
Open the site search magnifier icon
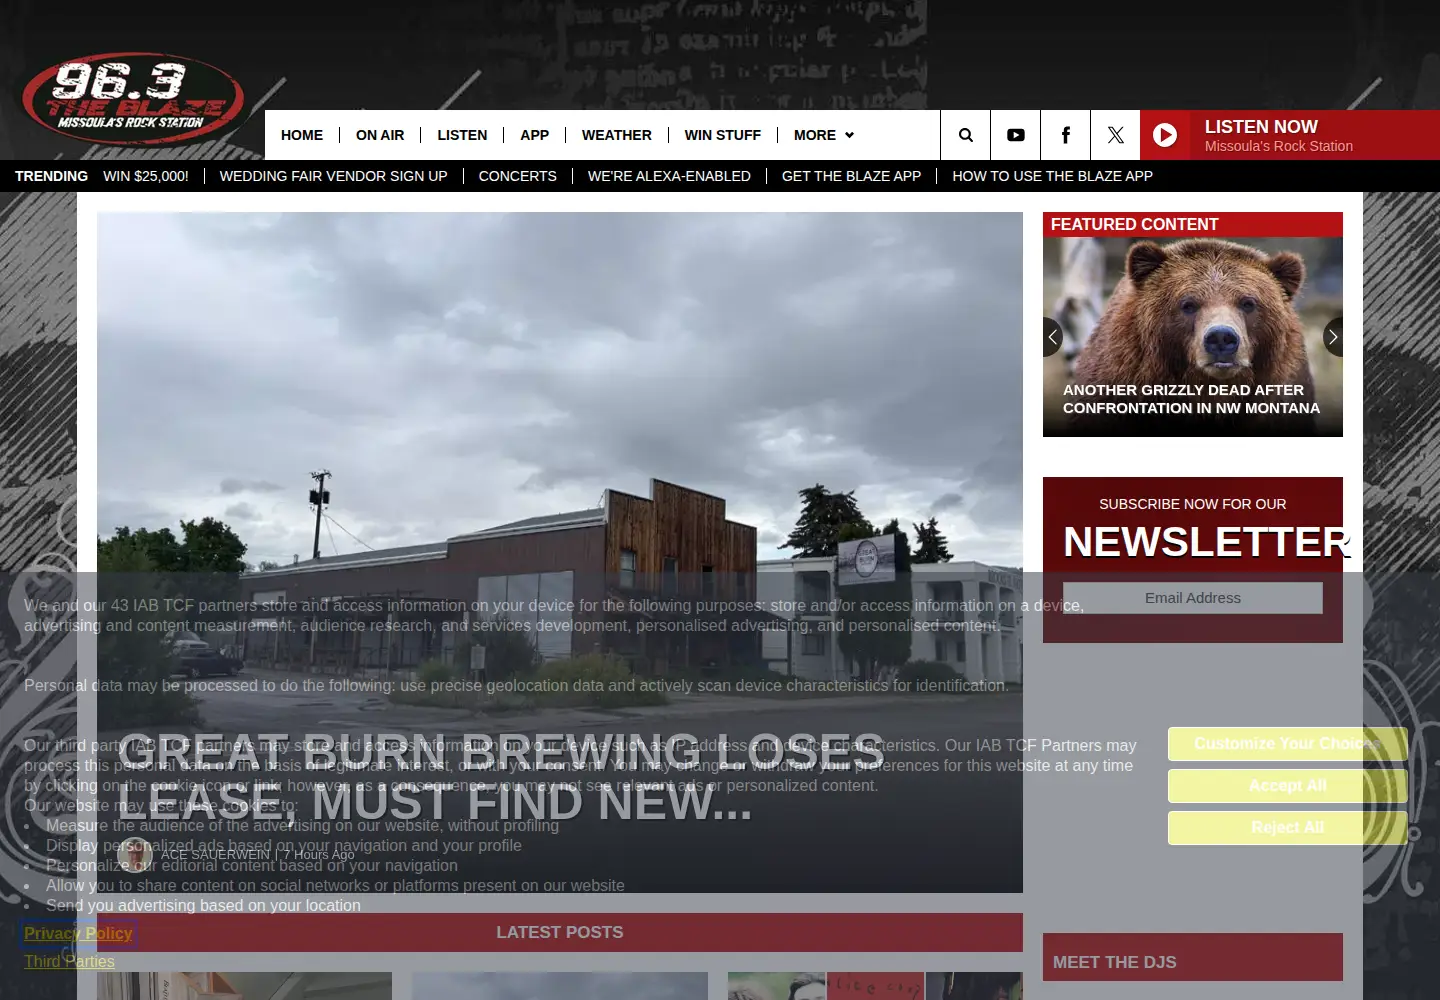click(966, 135)
